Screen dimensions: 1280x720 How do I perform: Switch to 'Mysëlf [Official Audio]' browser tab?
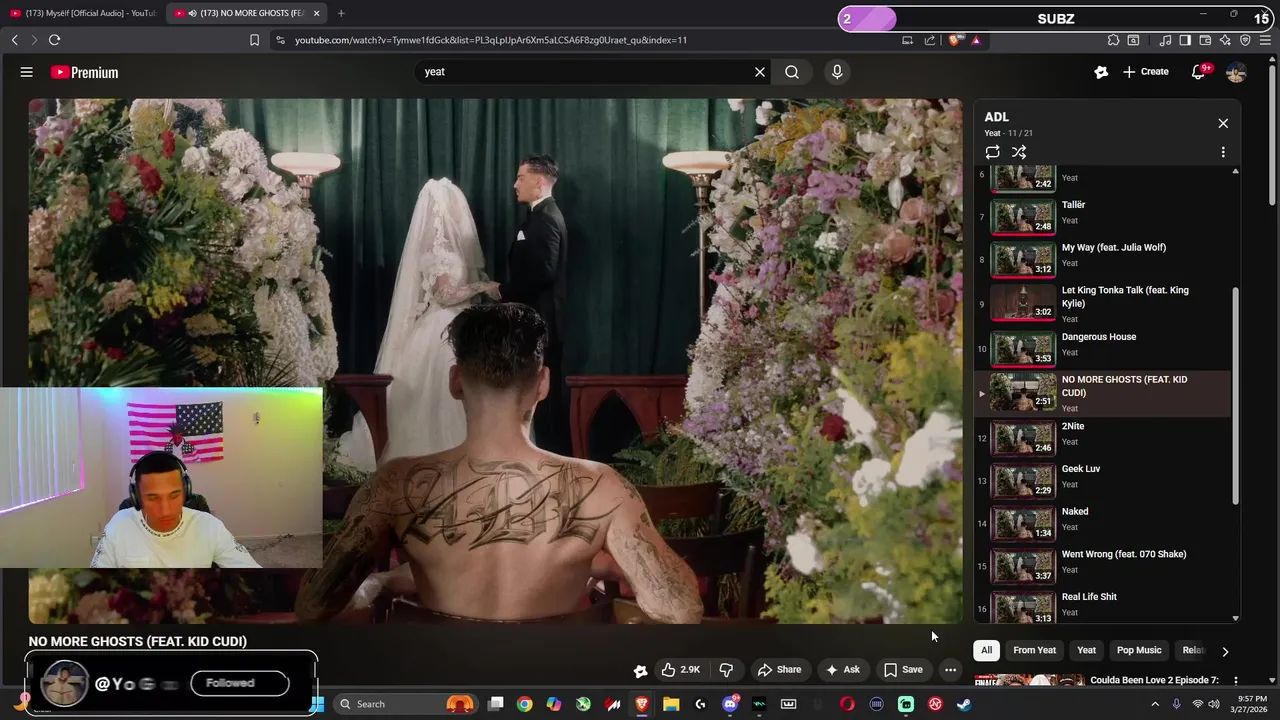[x=83, y=13]
